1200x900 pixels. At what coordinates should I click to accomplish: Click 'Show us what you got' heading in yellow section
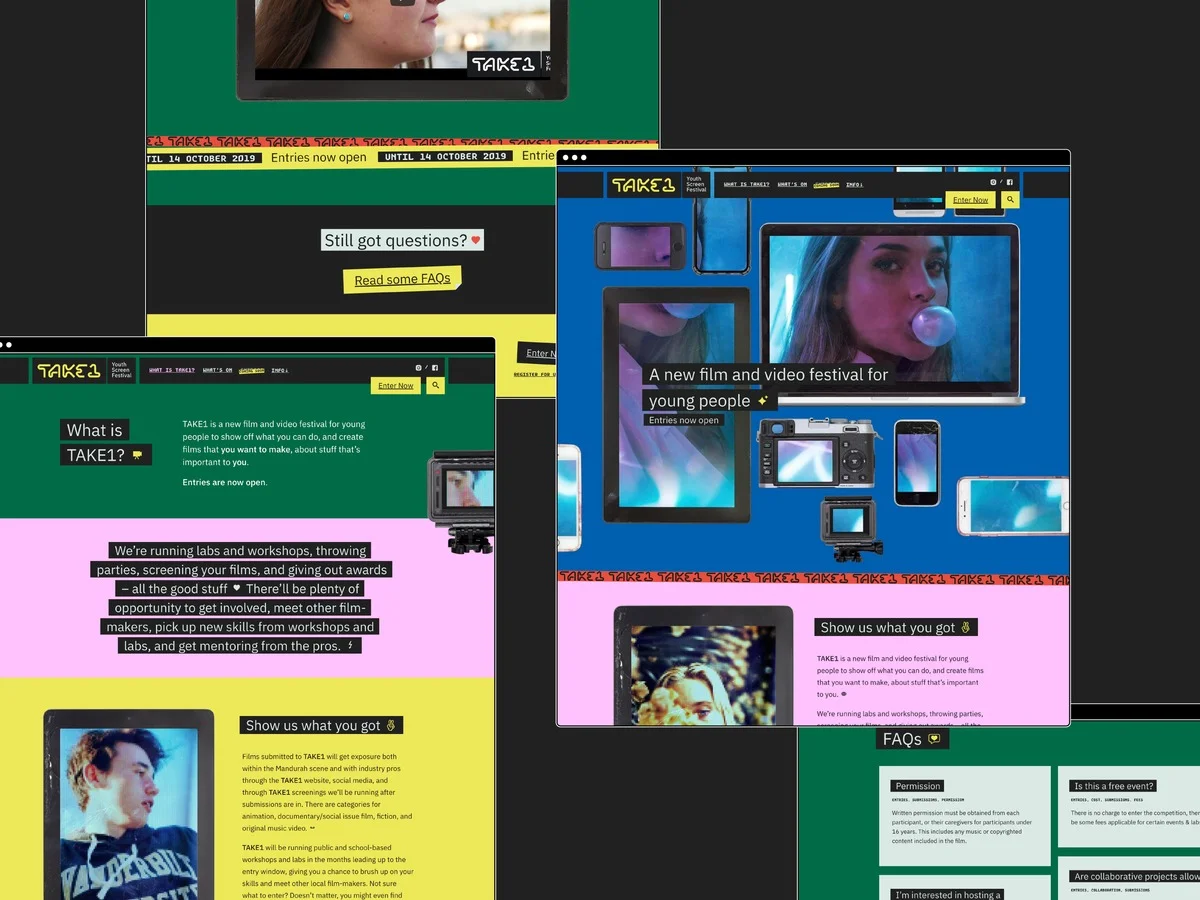click(x=321, y=725)
